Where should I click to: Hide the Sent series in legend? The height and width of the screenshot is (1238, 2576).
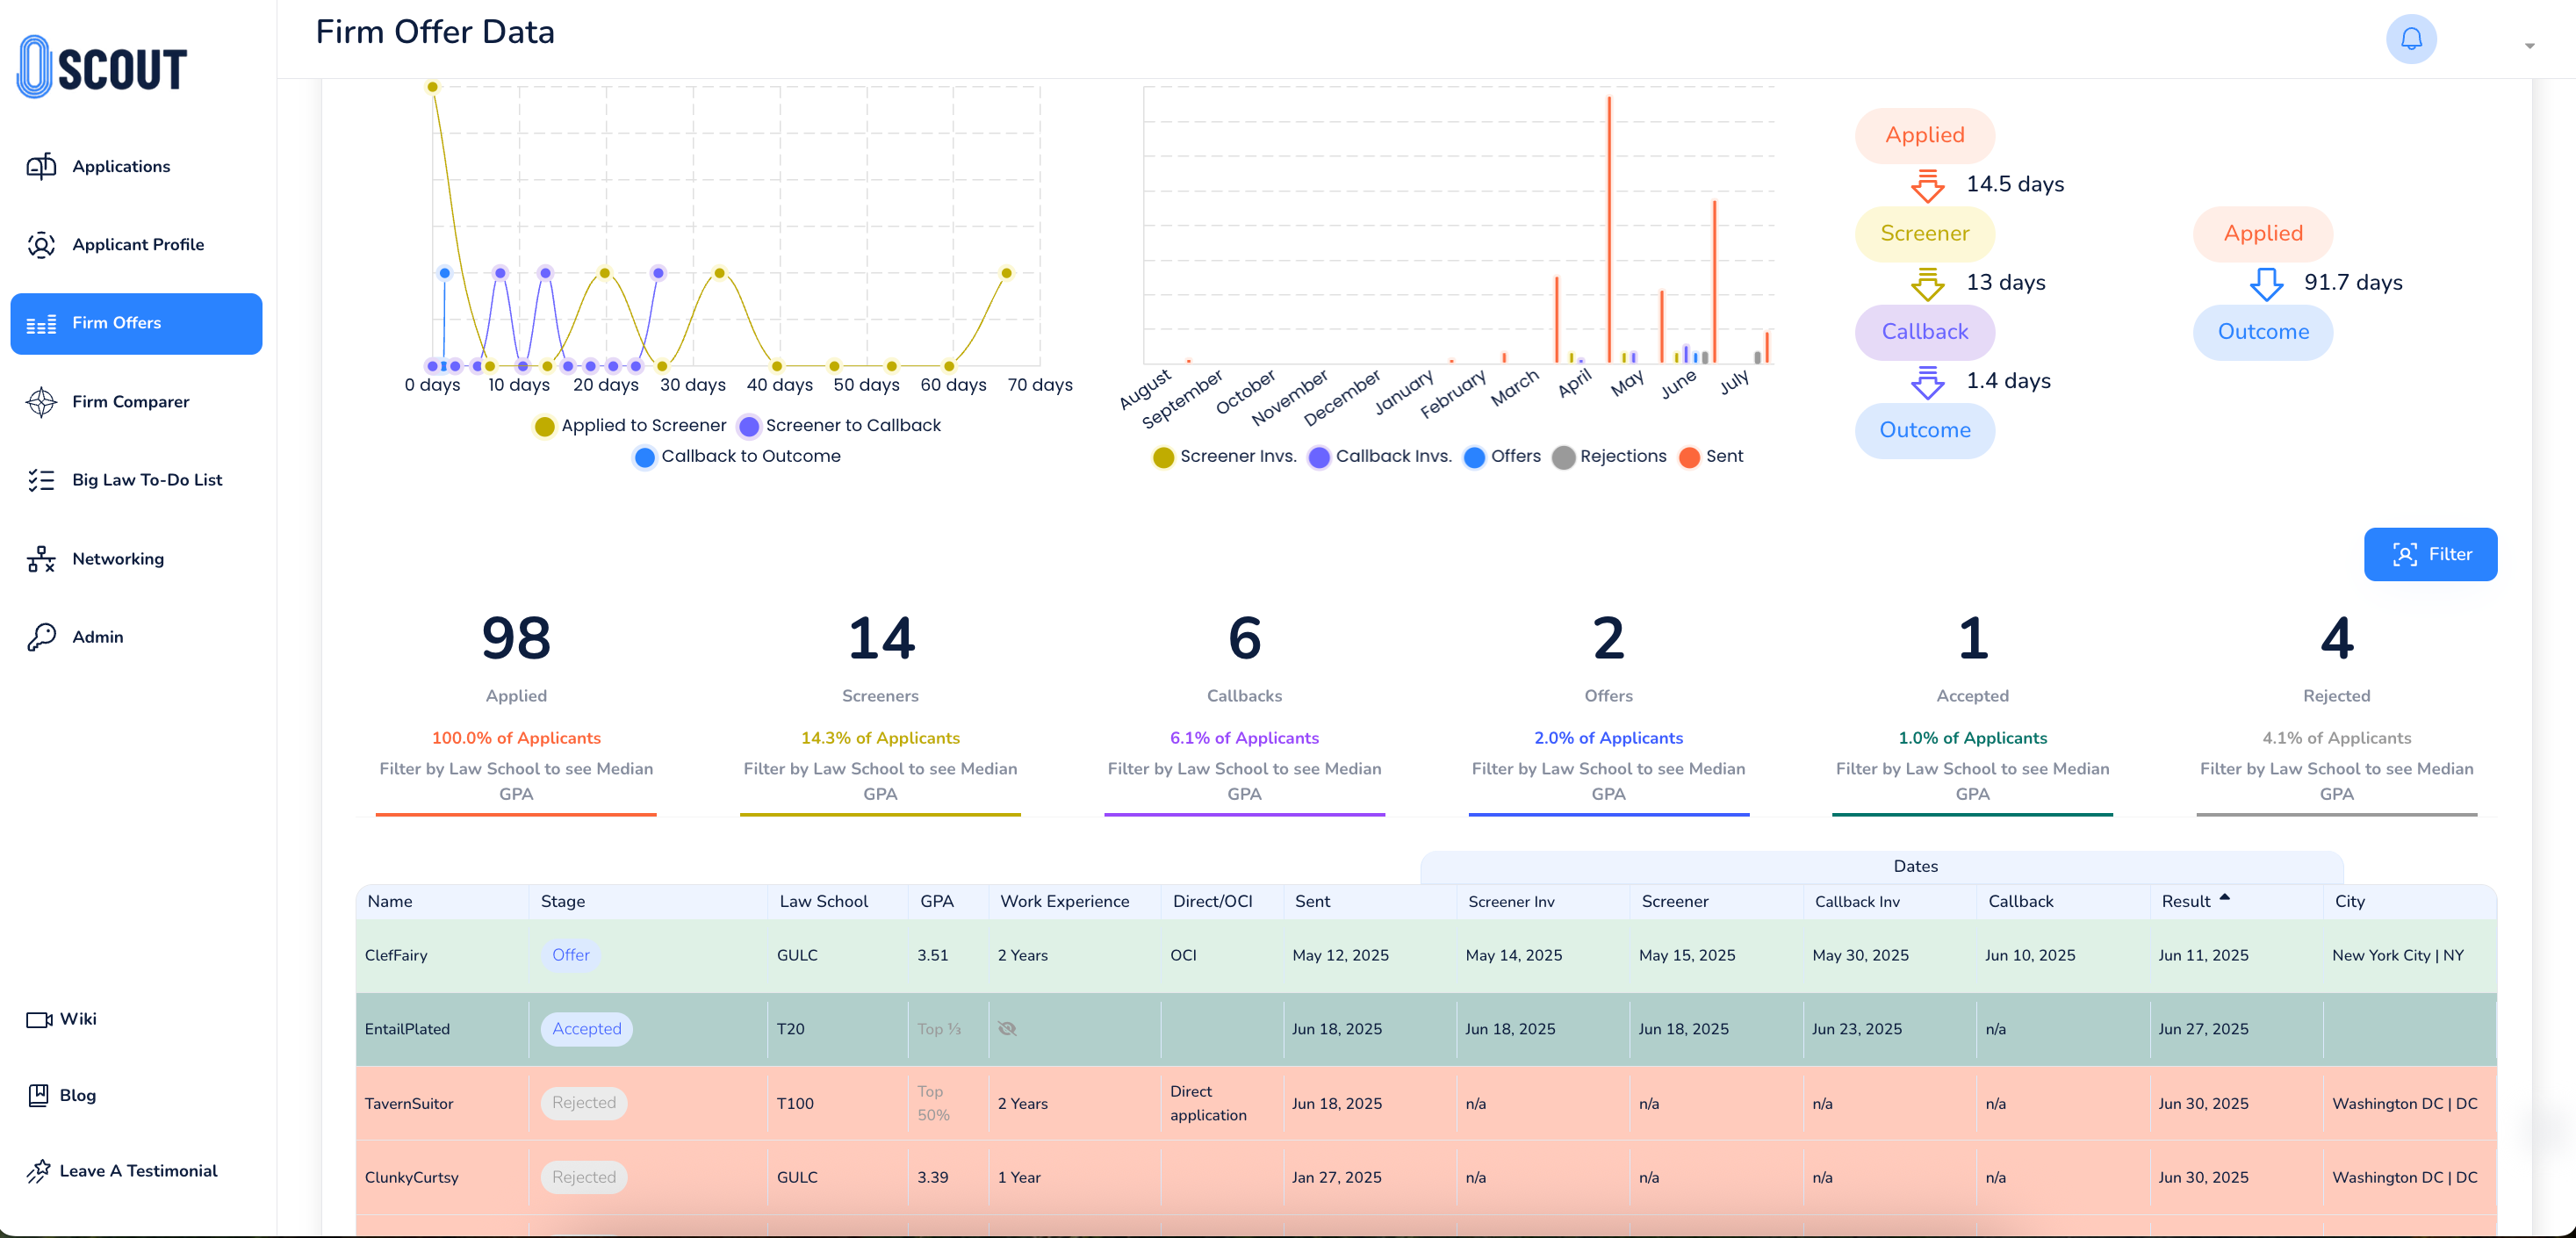click(1711, 457)
